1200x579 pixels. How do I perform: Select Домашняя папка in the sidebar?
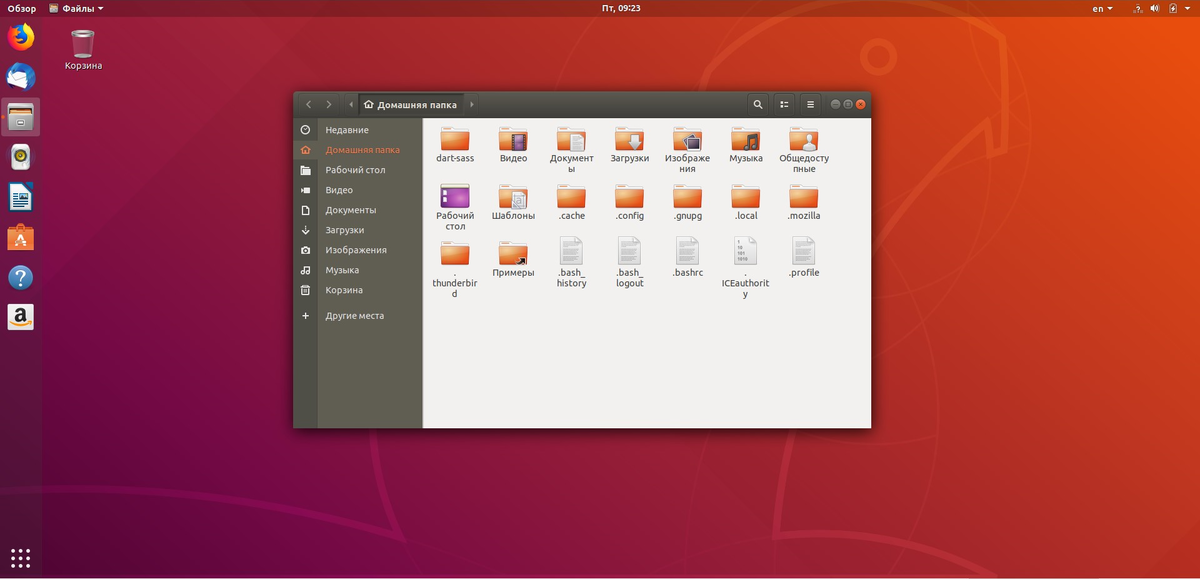tap(358, 150)
